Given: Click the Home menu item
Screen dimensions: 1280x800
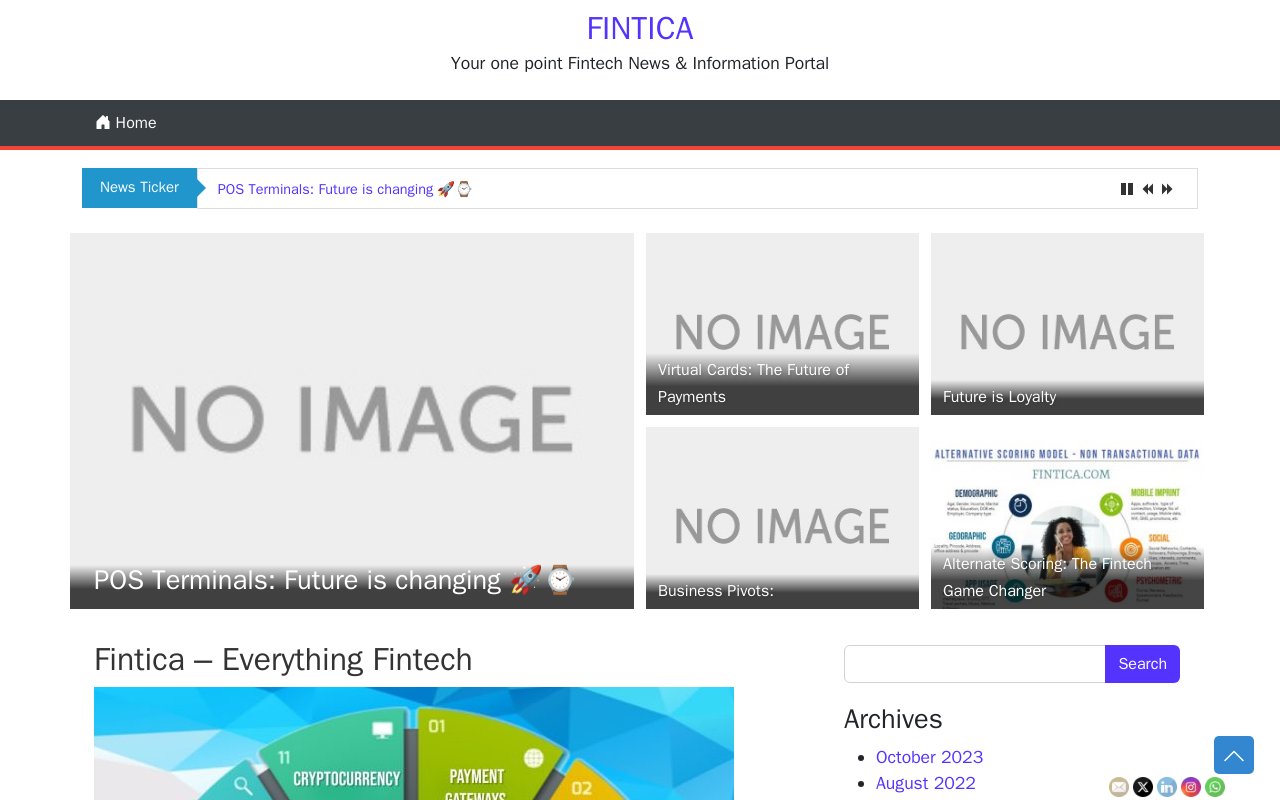Looking at the screenshot, I should click(x=126, y=123).
